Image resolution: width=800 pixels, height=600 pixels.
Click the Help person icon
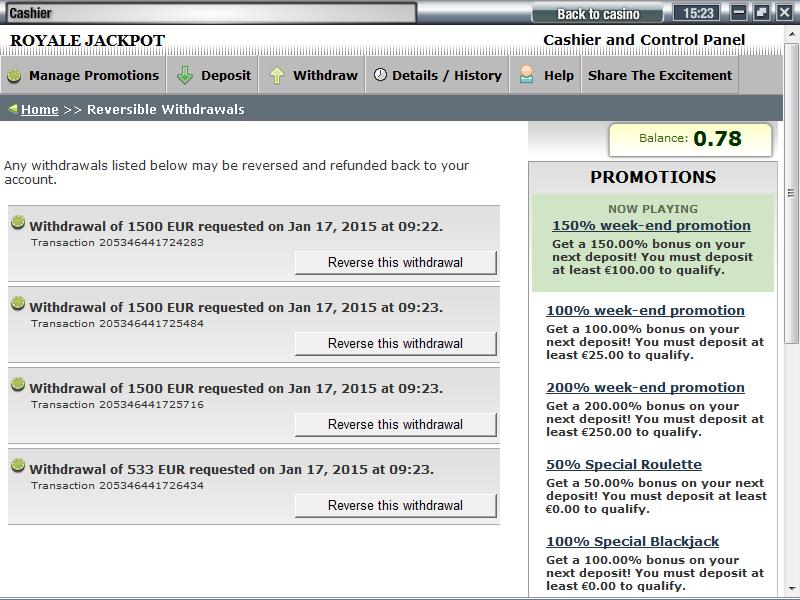(526, 75)
